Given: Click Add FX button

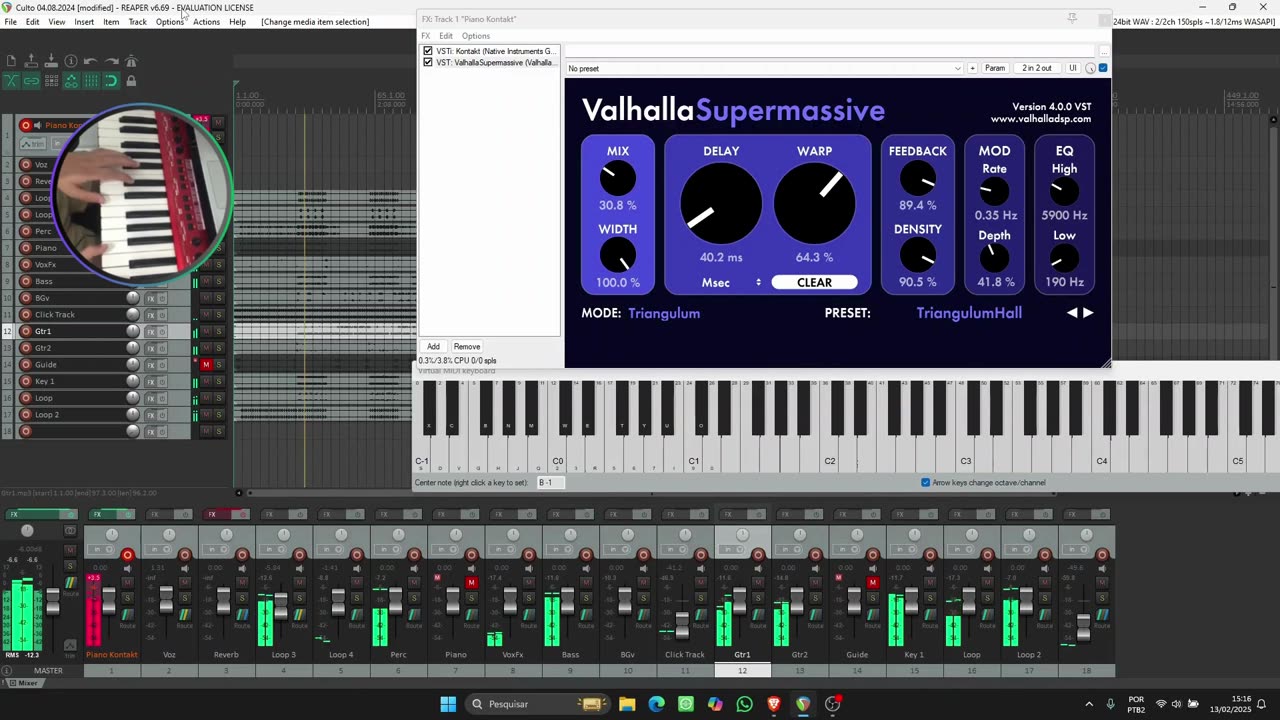Looking at the screenshot, I should (x=433, y=347).
